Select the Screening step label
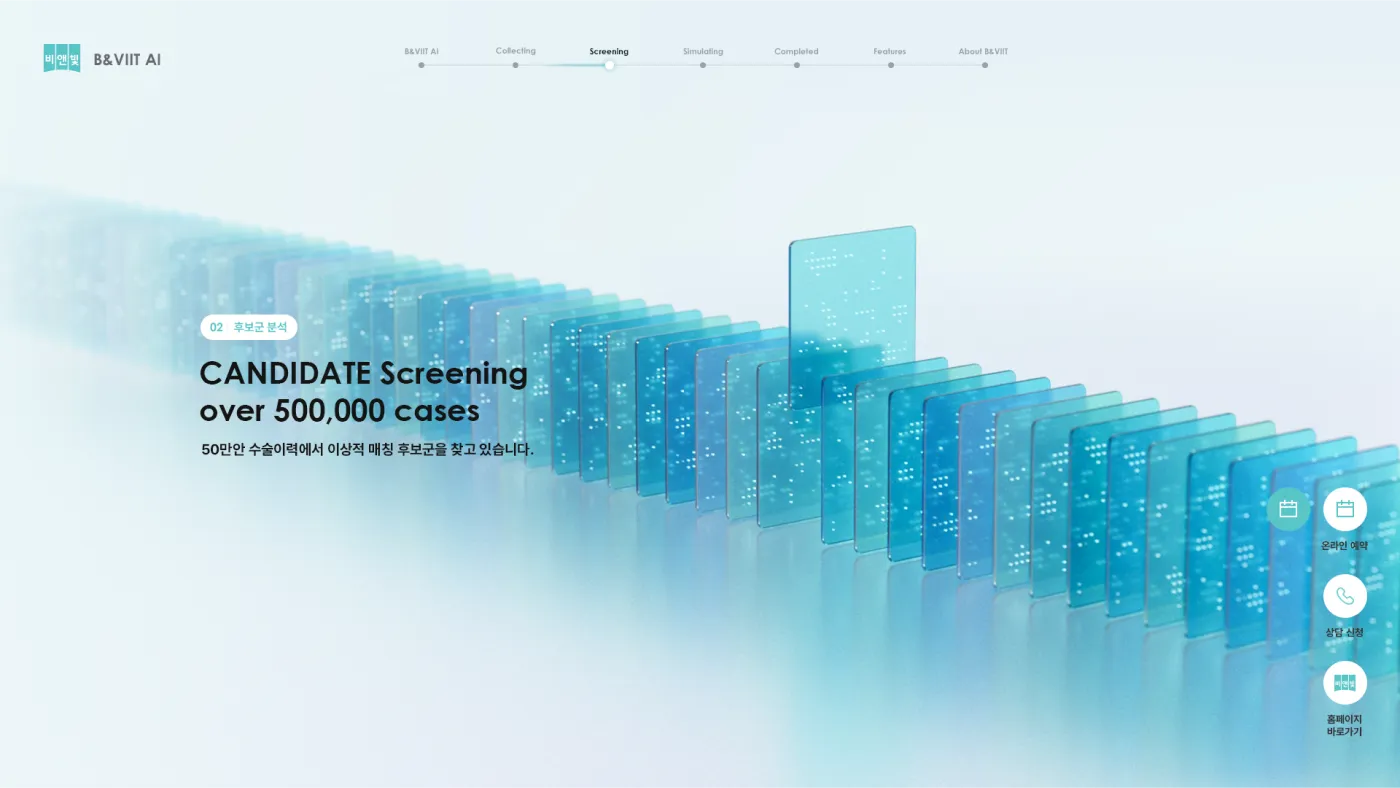This screenshot has width=1400, height=788. point(609,51)
